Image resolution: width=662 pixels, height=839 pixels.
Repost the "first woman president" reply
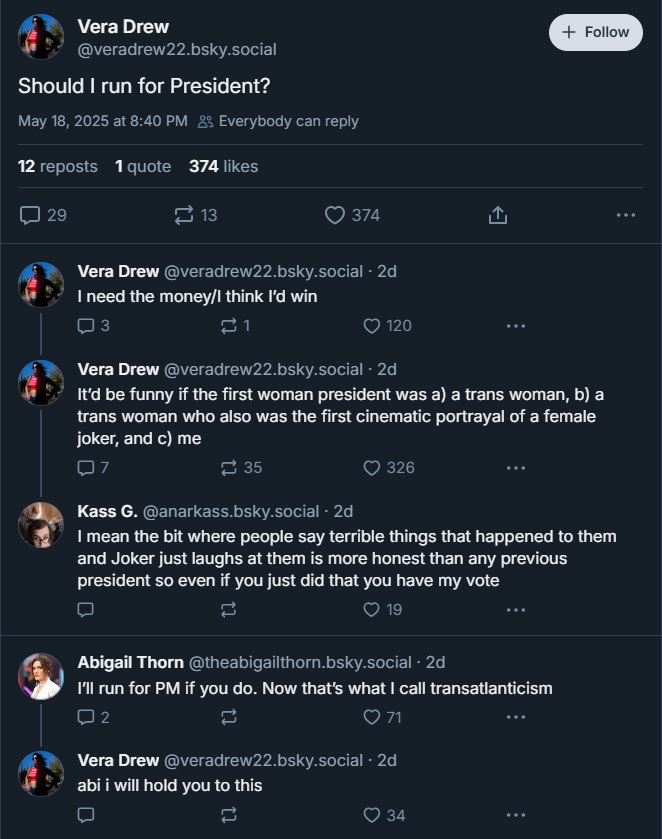(x=228, y=468)
